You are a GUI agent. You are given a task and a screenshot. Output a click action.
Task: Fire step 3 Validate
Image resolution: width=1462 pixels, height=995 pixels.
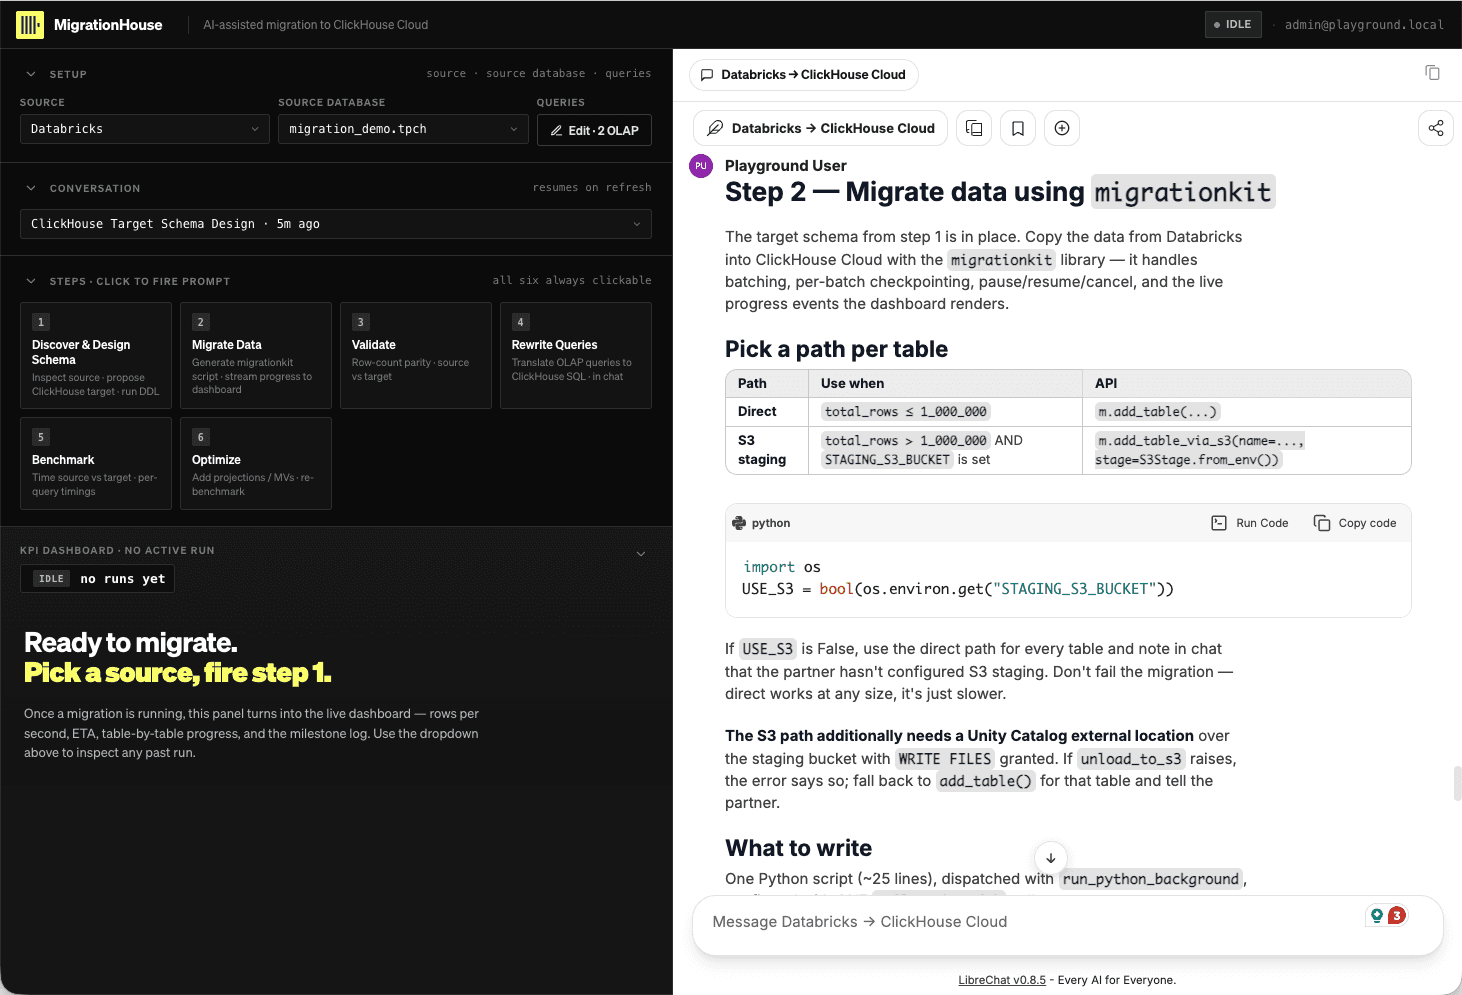coord(416,355)
